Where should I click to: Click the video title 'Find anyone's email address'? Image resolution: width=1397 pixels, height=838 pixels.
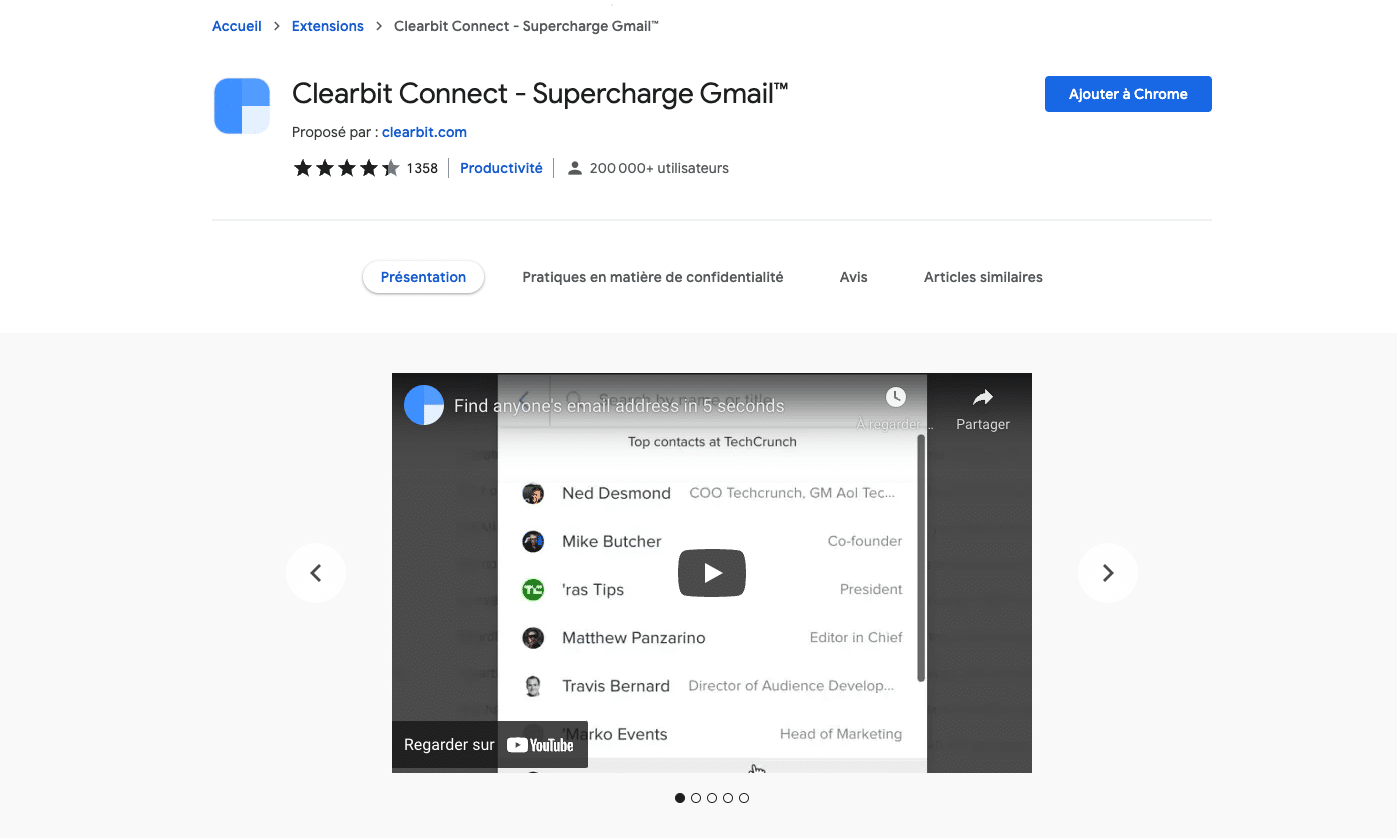pos(619,406)
